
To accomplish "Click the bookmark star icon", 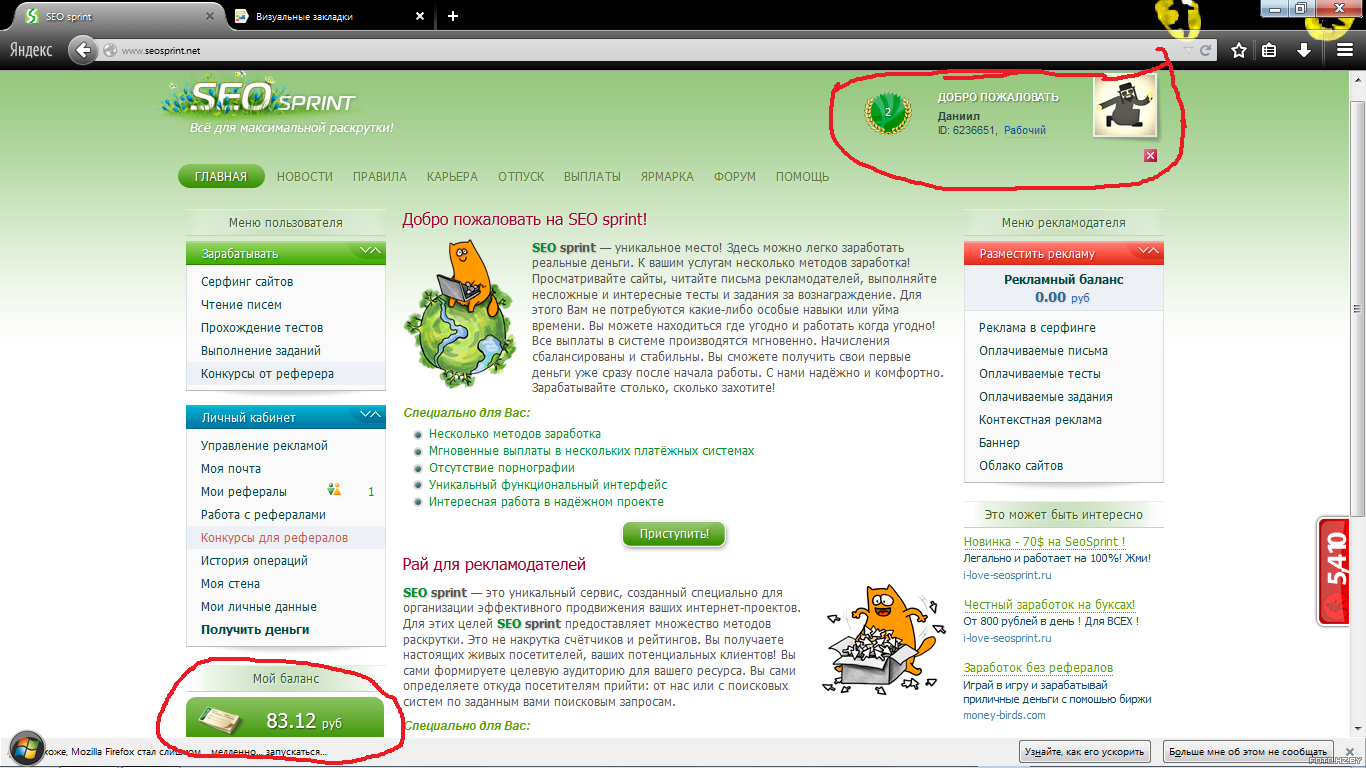I will (x=1238, y=50).
